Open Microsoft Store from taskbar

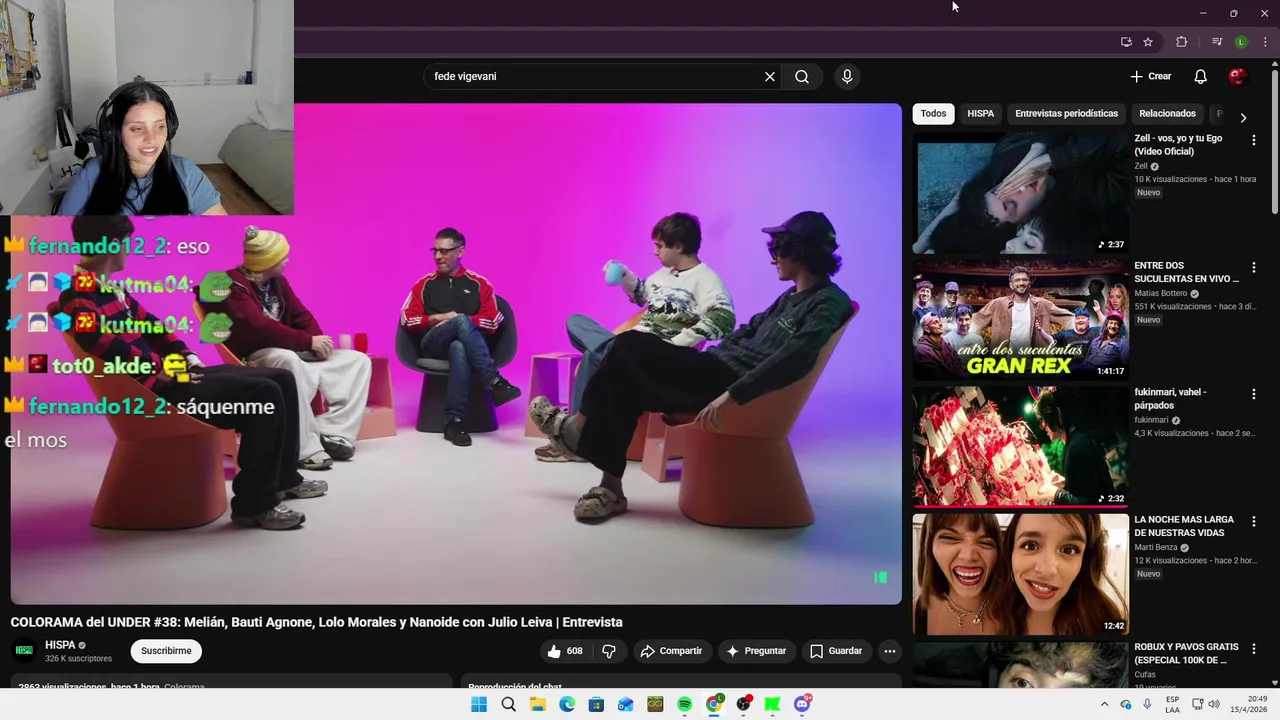(596, 704)
